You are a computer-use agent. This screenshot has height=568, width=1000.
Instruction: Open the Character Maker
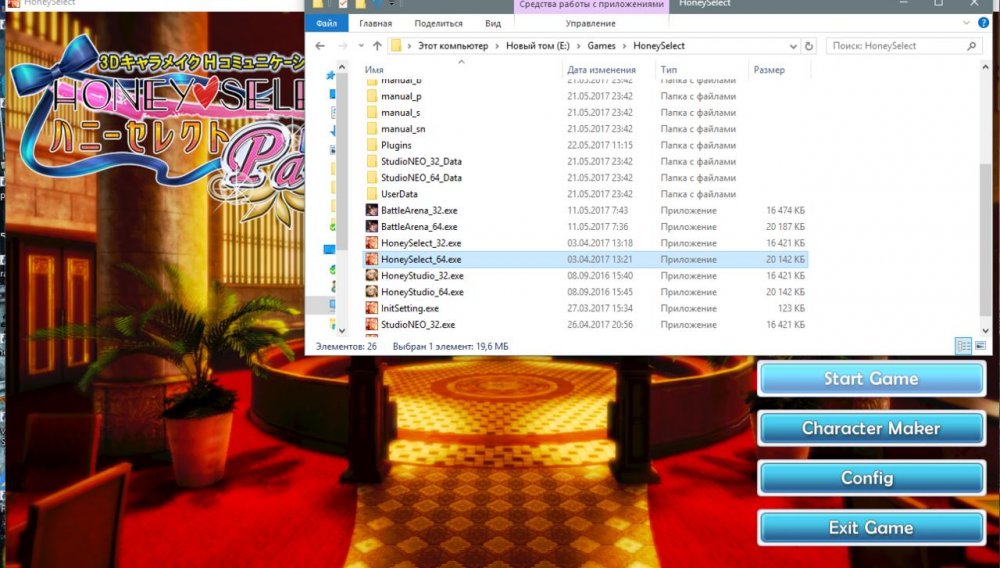coord(871,428)
